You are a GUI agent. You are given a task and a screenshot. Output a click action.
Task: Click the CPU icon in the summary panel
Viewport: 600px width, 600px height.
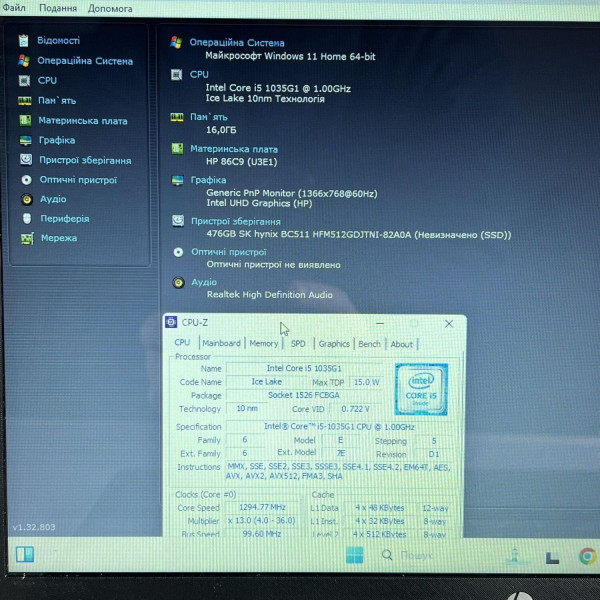click(176, 74)
